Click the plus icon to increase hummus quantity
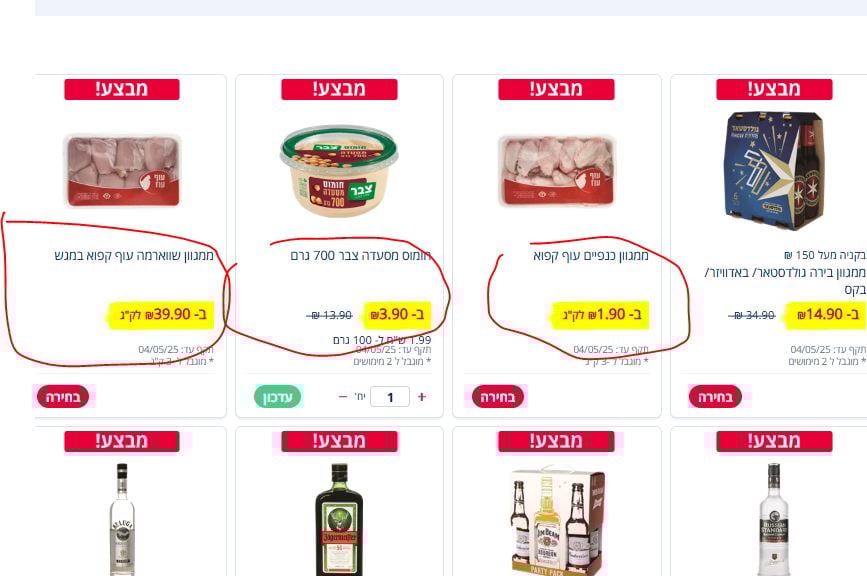The width and height of the screenshot is (867, 576). [x=422, y=397]
